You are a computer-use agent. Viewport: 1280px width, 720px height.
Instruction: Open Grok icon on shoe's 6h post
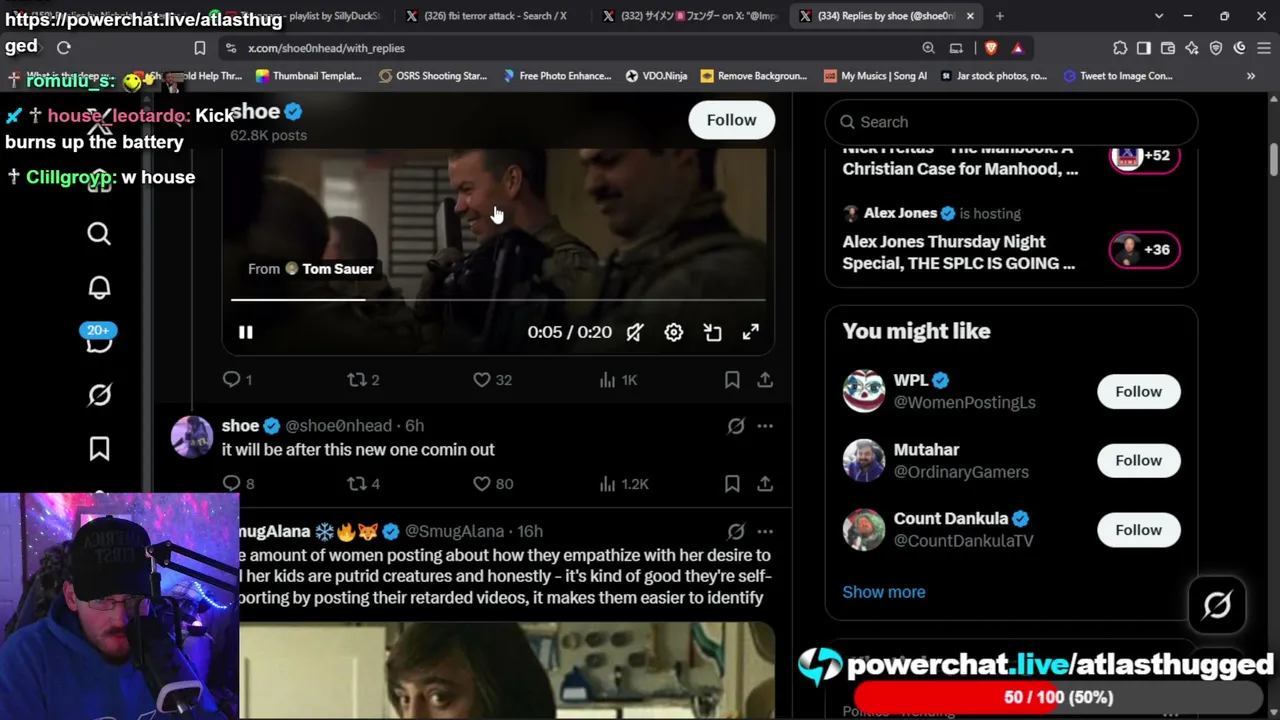[736, 426]
